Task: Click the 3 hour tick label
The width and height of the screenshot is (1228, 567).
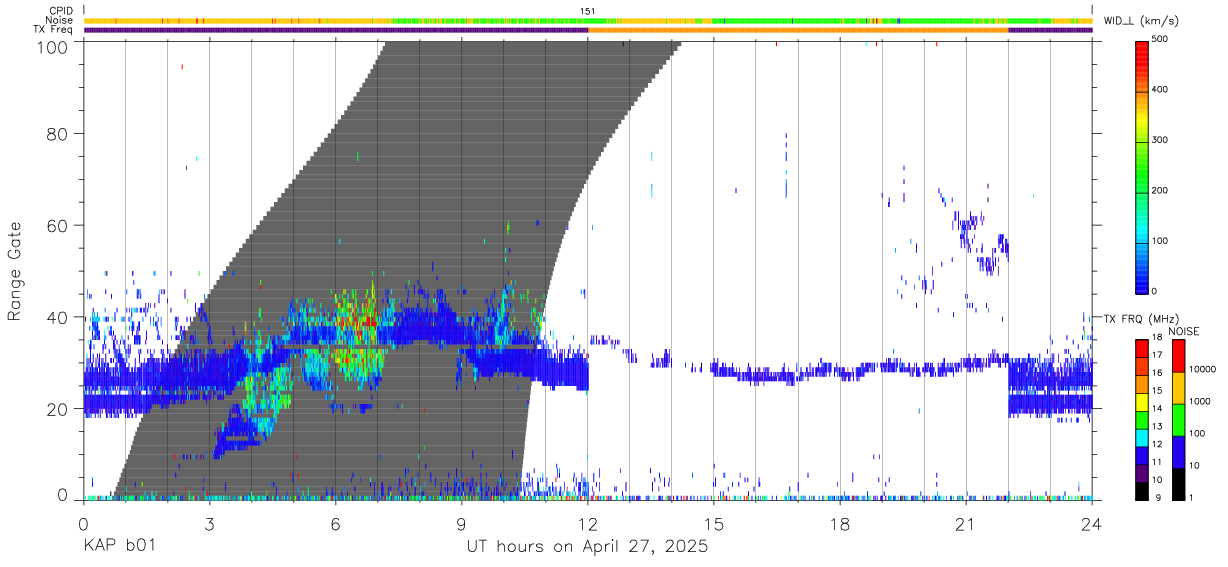Action: [209, 525]
